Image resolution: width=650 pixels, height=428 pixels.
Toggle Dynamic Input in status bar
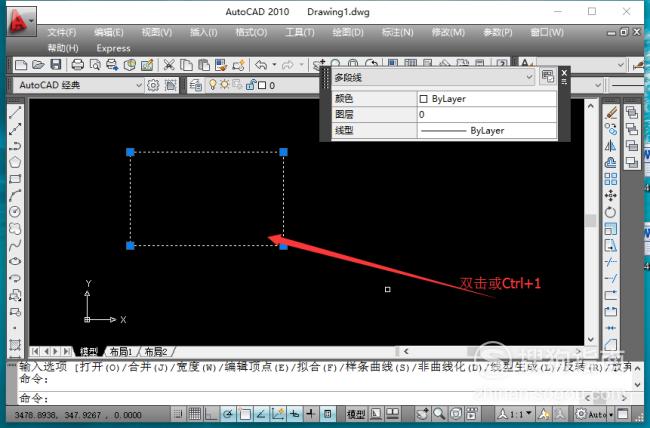294,413
